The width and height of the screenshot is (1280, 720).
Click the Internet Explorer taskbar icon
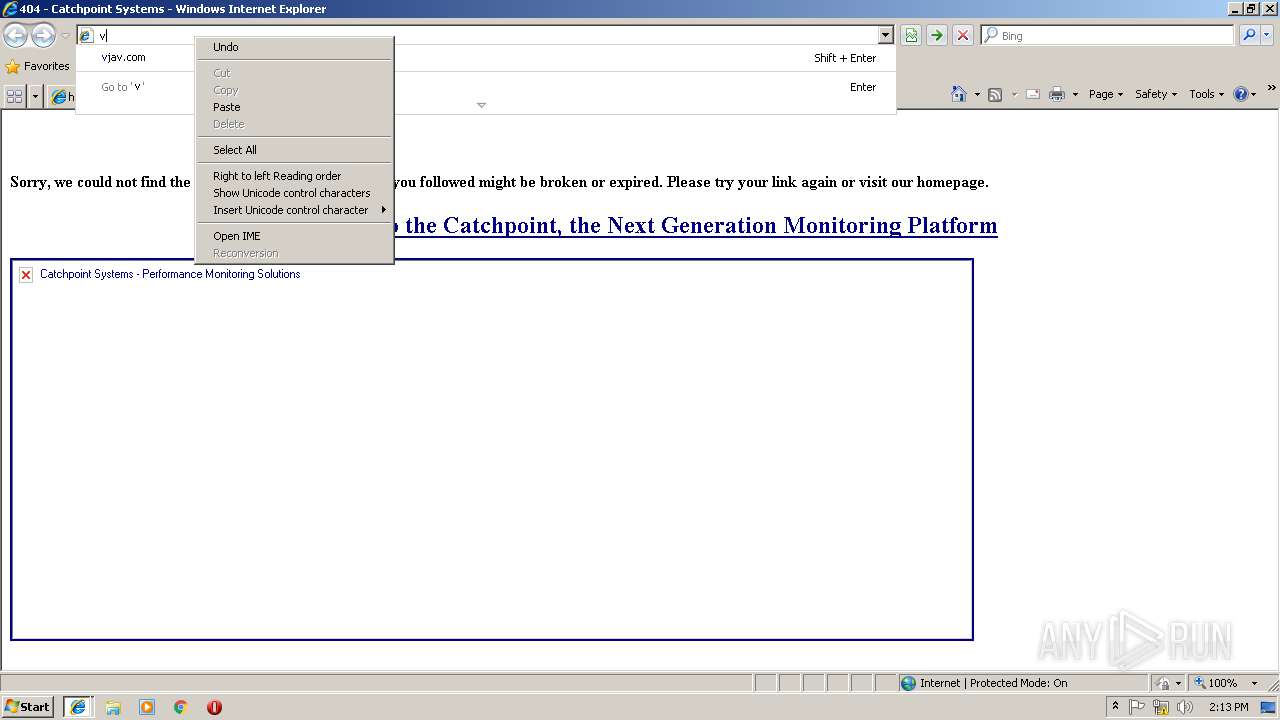[x=77, y=707]
